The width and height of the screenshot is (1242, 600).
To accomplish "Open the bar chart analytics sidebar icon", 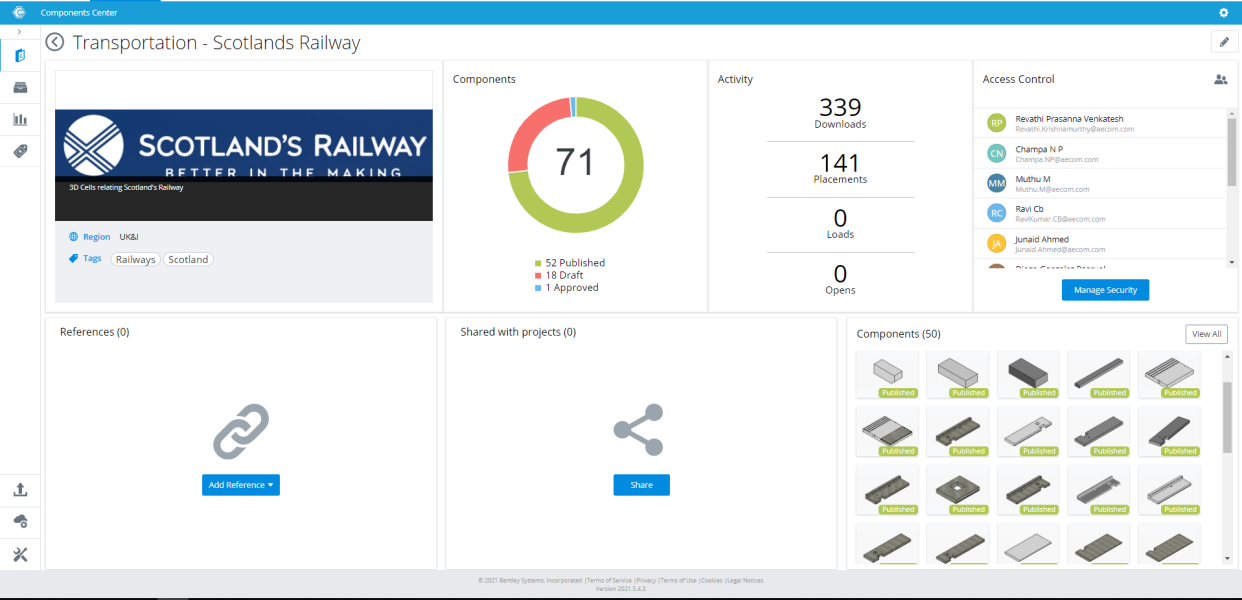I will (20, 119).
